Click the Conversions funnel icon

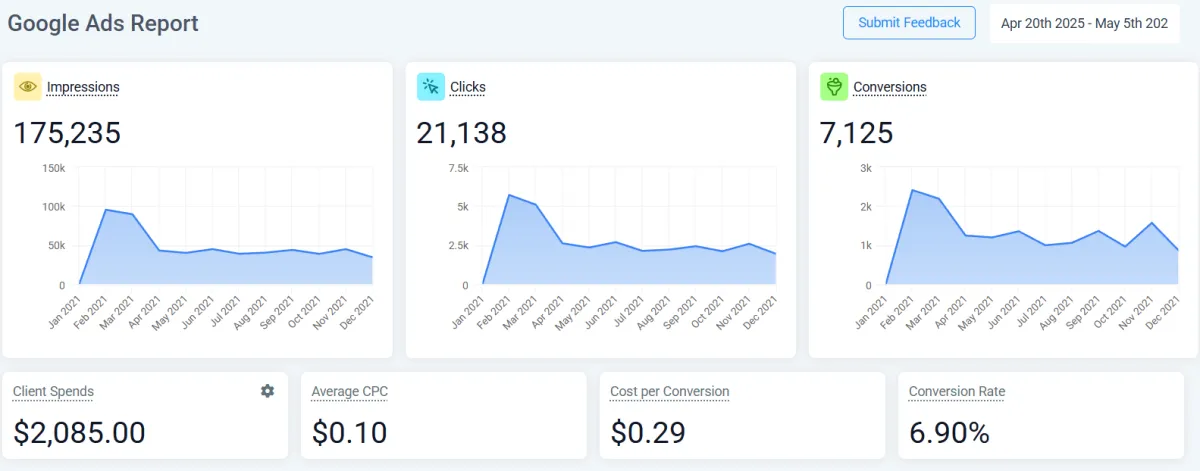[834, 87]
